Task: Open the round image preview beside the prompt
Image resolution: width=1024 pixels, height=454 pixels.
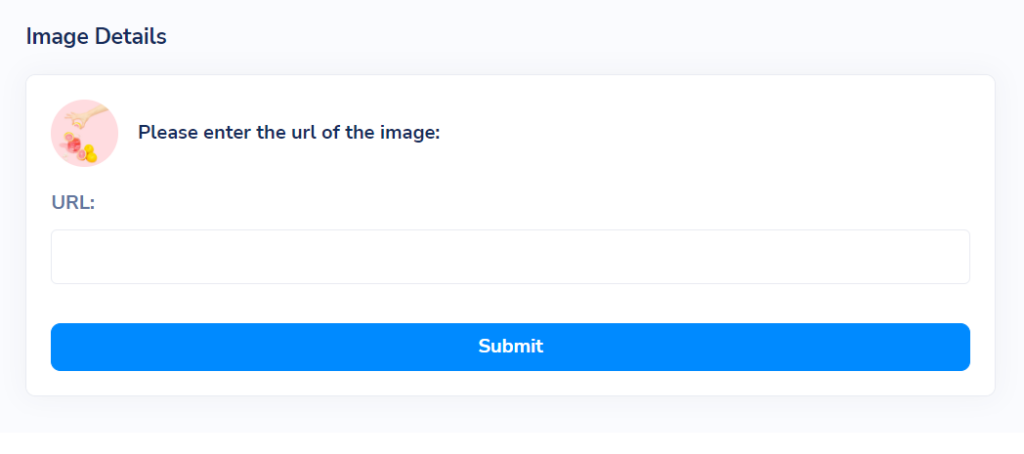Action: click(84, 133)
